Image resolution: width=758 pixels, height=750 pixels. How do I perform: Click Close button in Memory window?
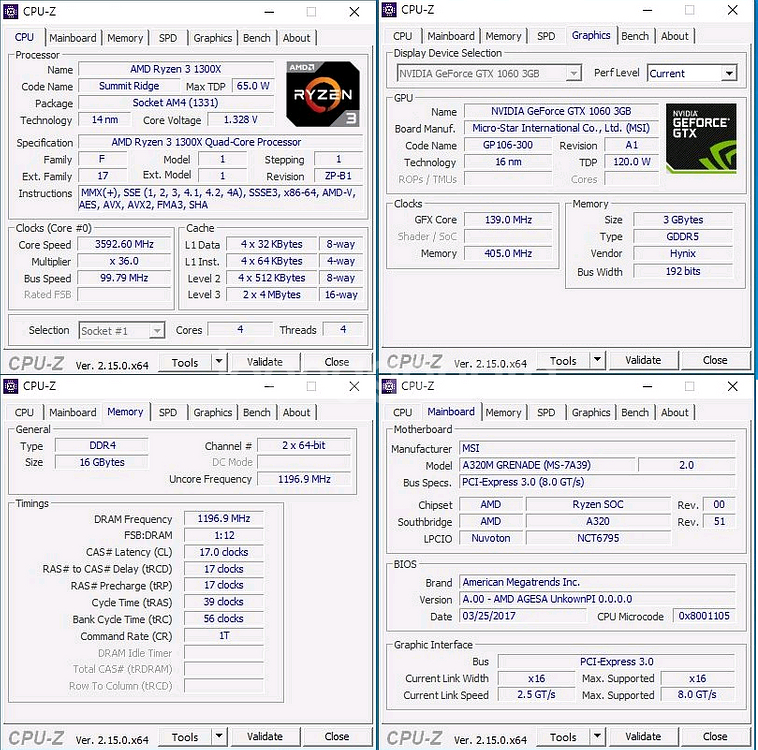pyautogui.click(x=337, y=736)
